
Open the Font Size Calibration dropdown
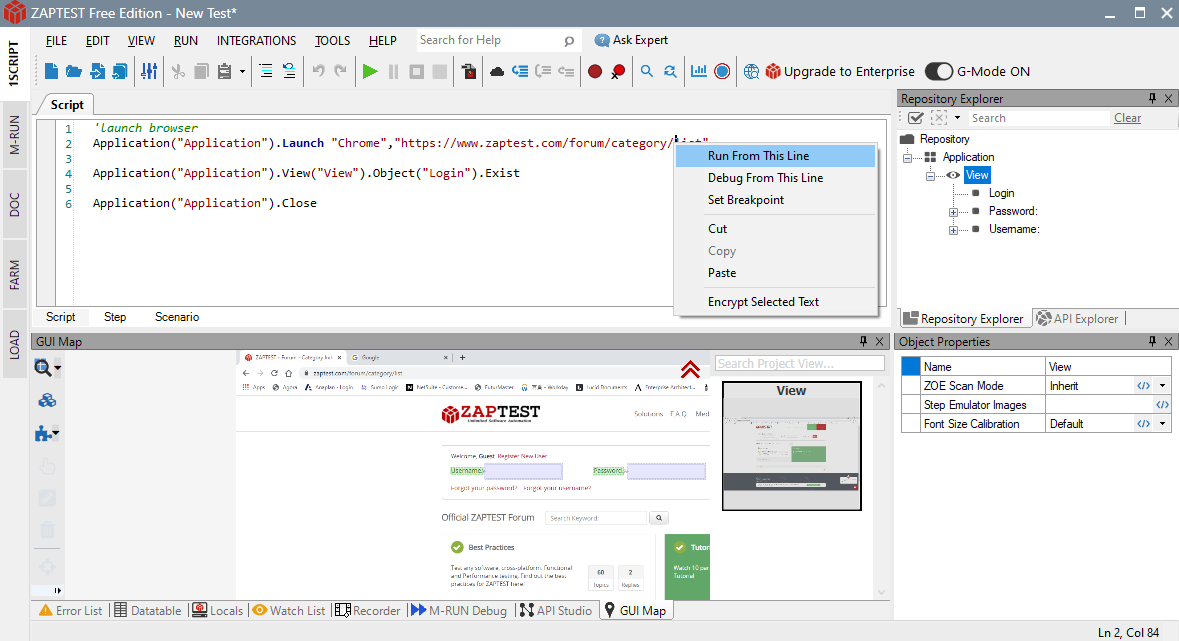[1162, 424]
